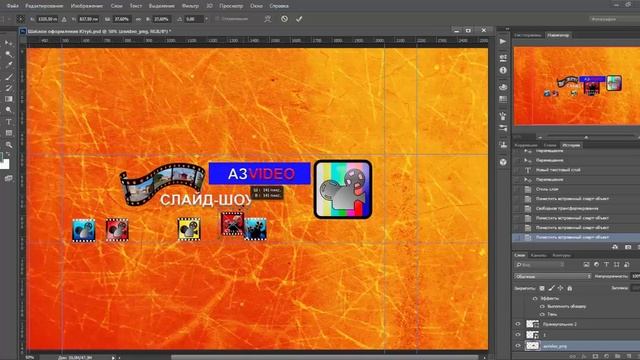Select the Brush tool

(x=8, y=77)
